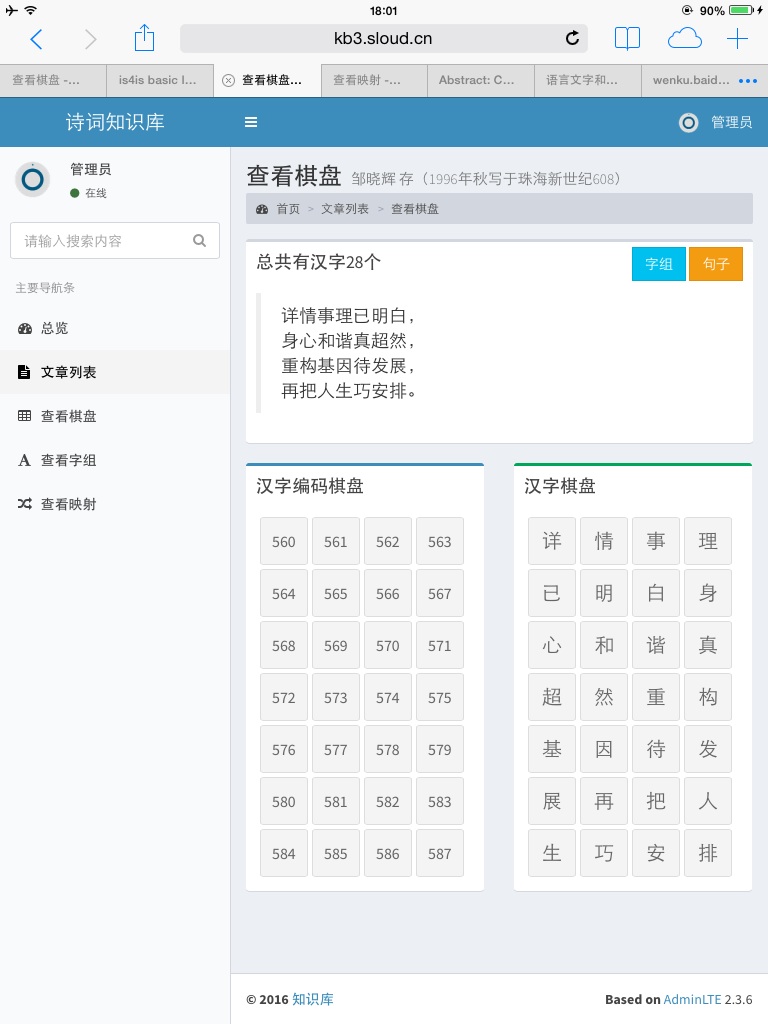This screenshot has height=1024, width=768.
Task: Toggle the sidebar hamburger menu
Action: click(x=251, y=122)
